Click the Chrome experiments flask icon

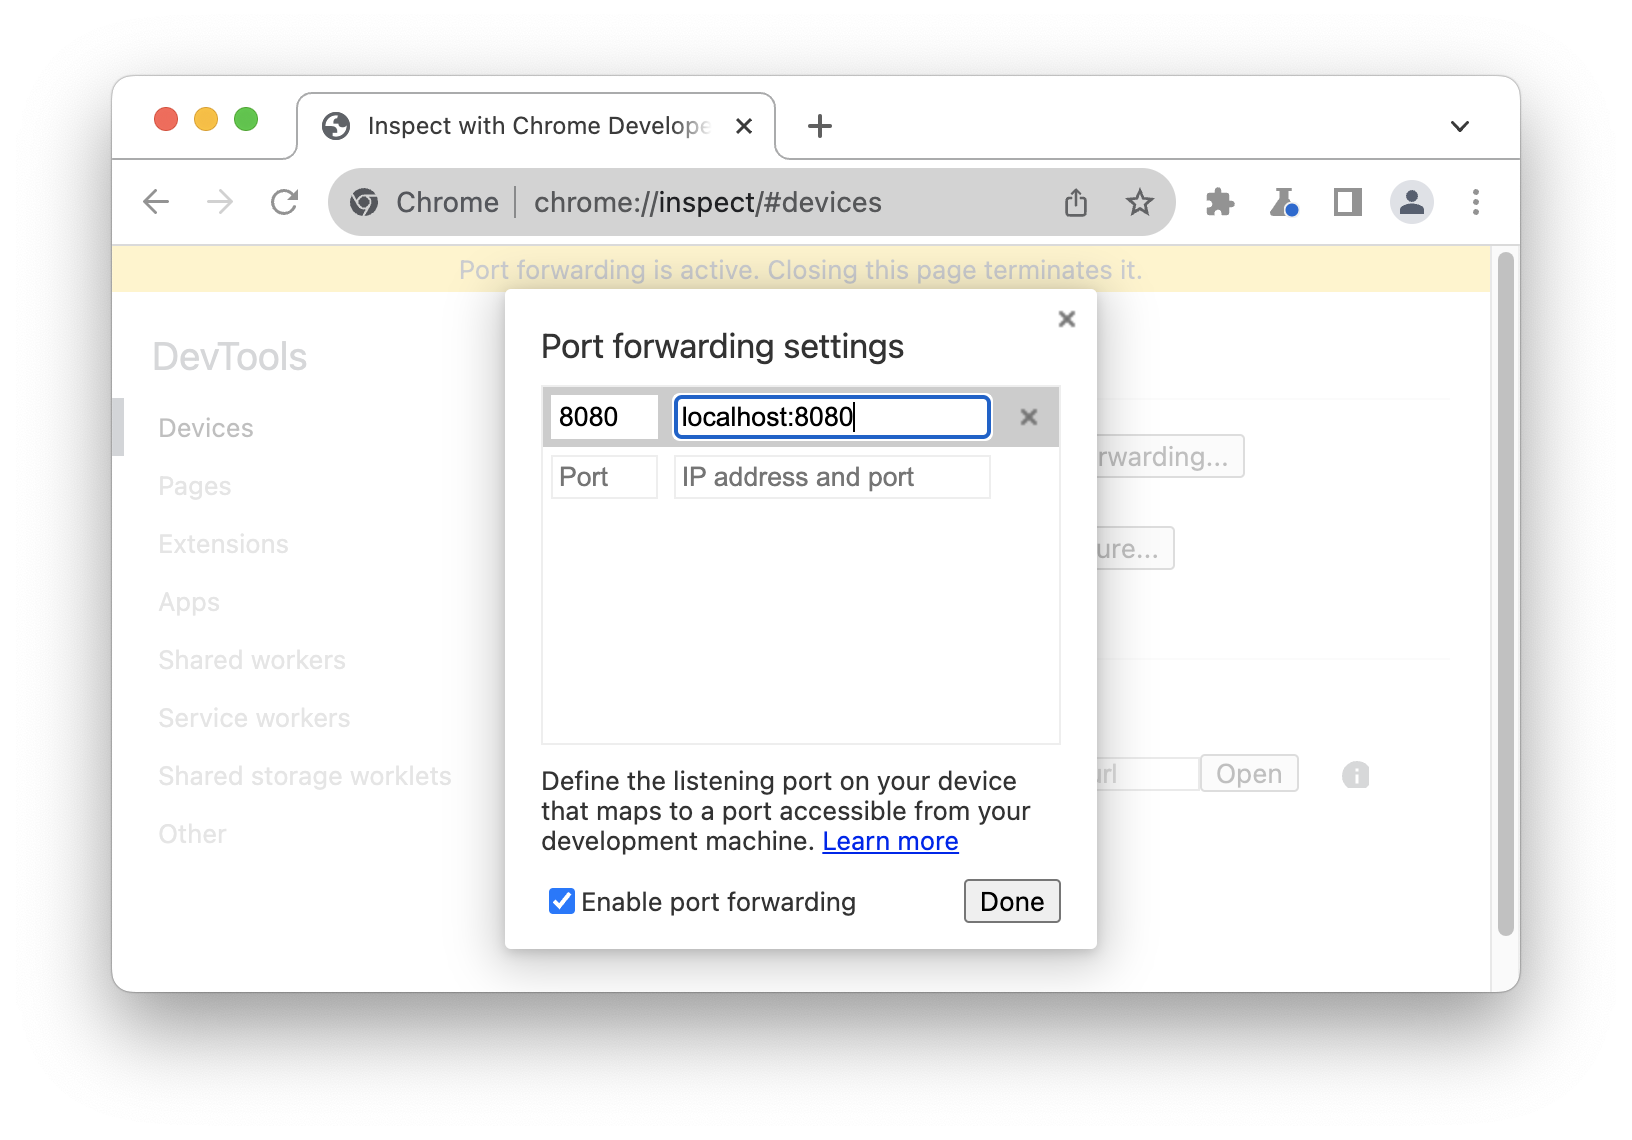(1284, 202)
